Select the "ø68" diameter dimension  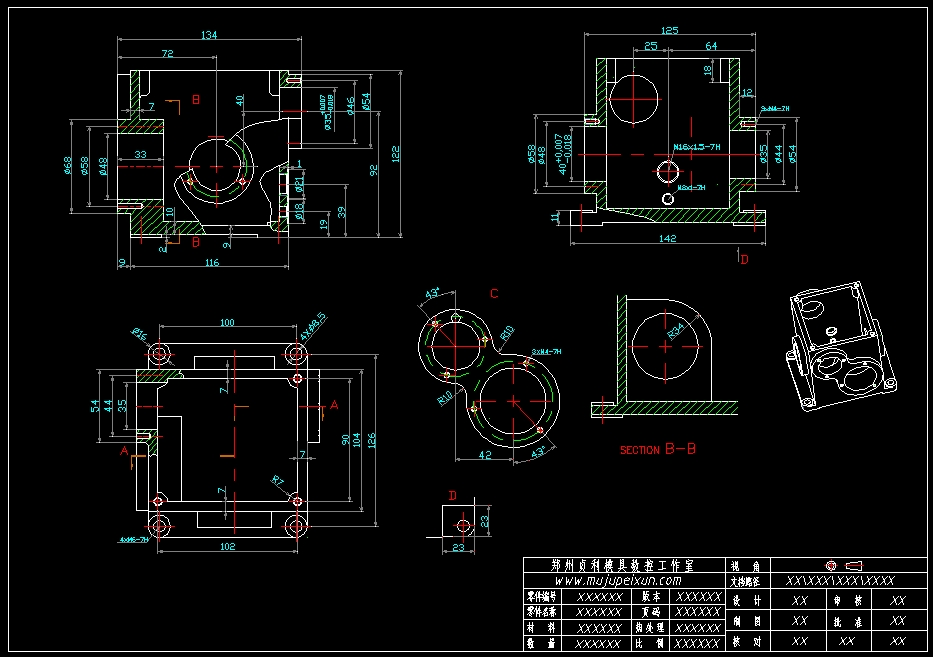point(68,165)
